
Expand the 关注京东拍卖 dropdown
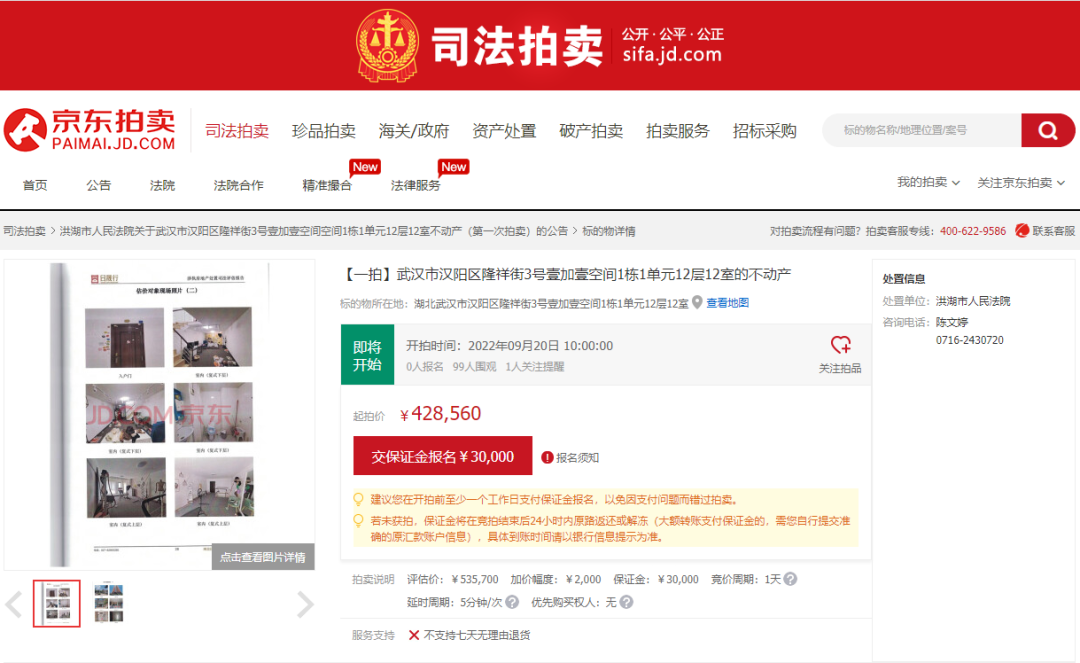pos(1021,182)
